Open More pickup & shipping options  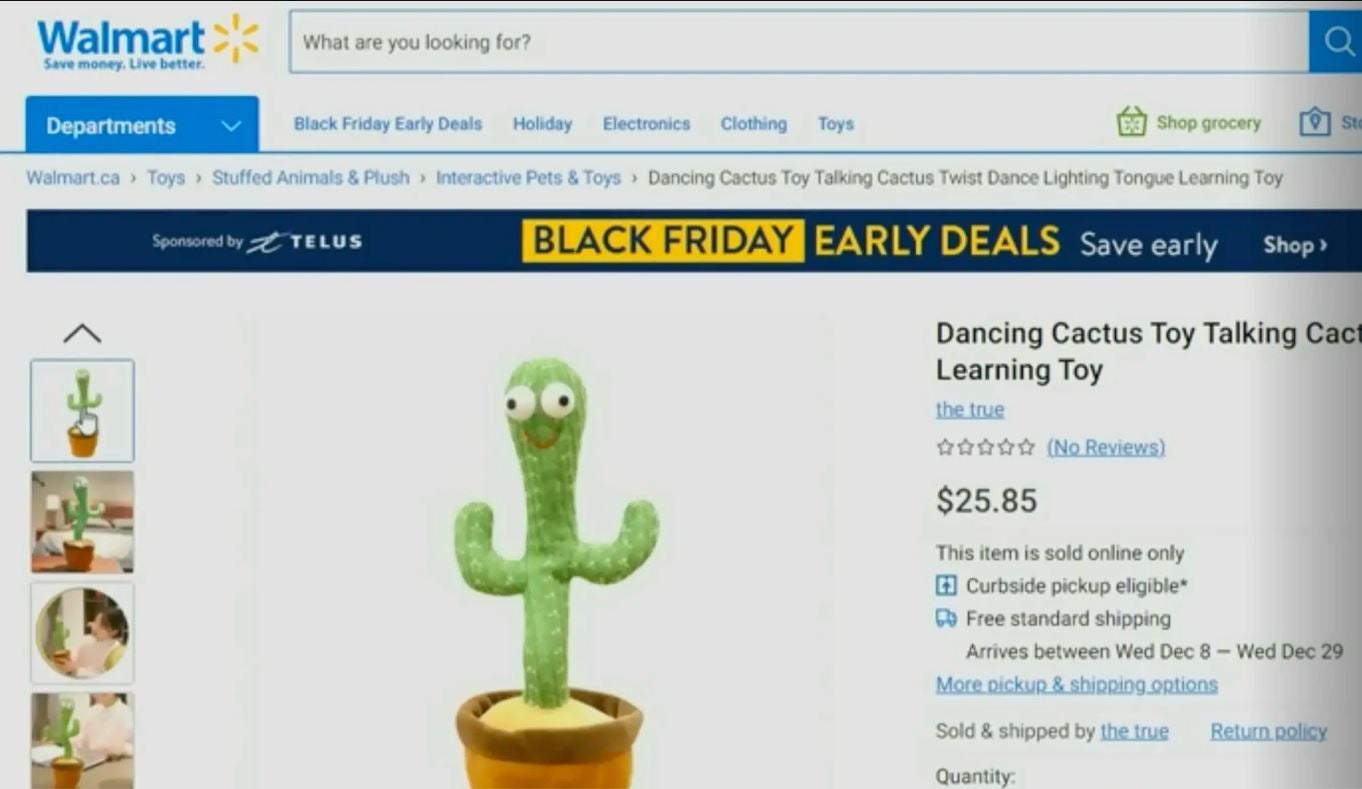pyautogui.click(x=1077, y=684)
